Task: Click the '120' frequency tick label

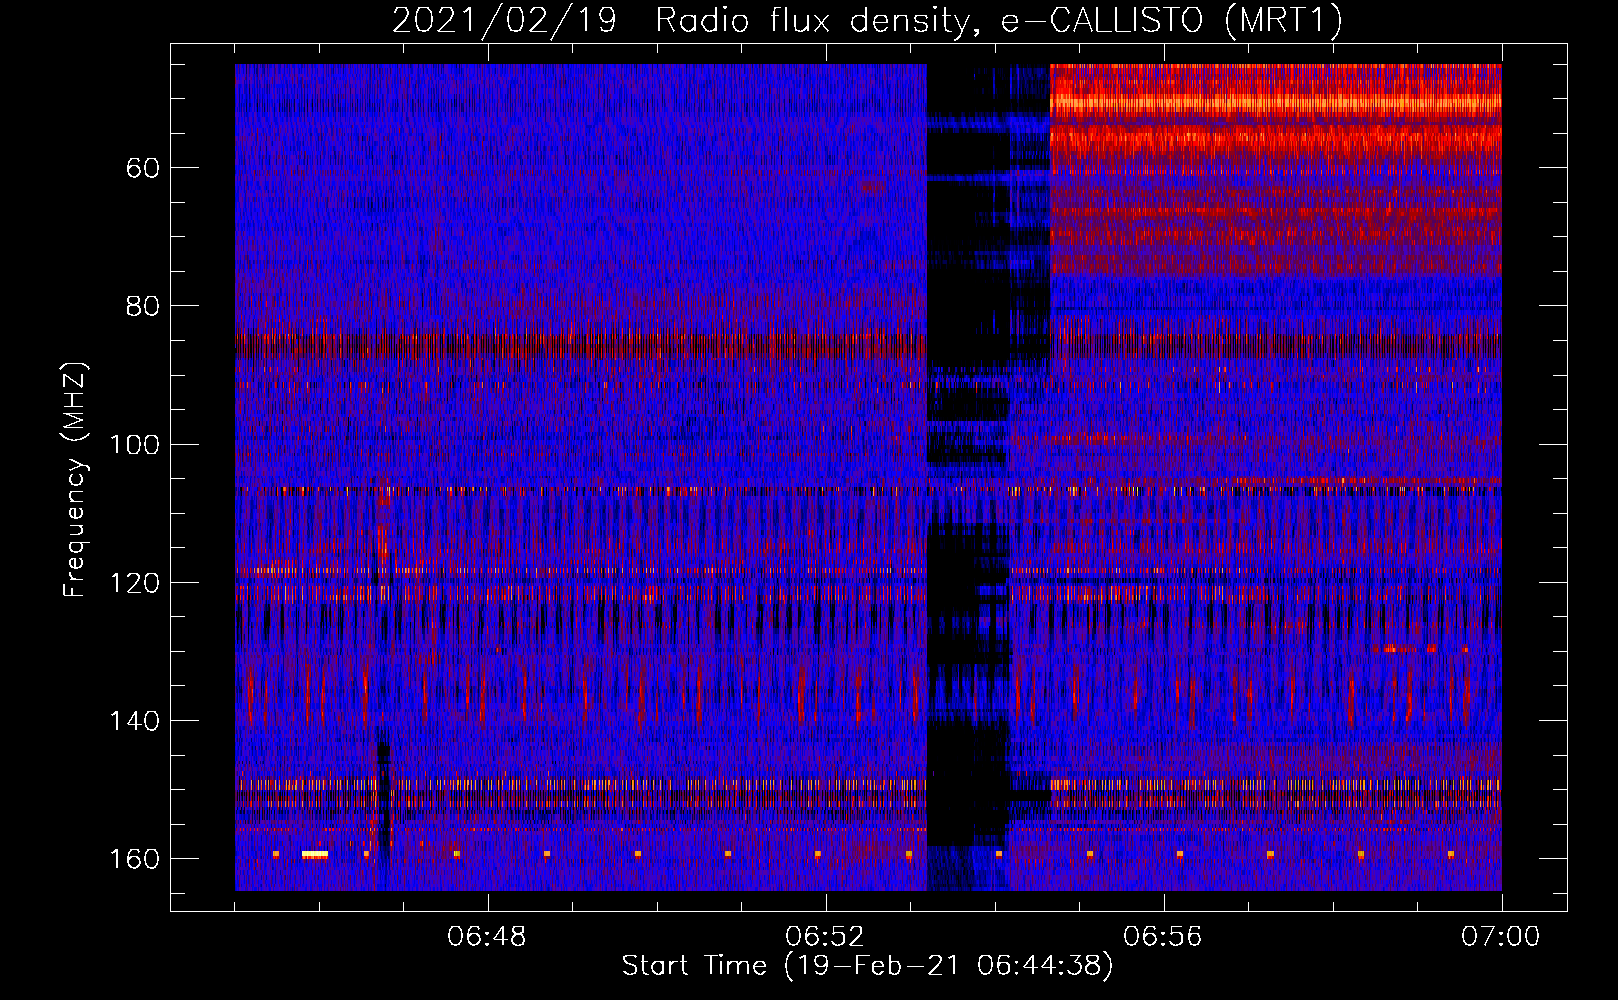Action: point(135,583)
